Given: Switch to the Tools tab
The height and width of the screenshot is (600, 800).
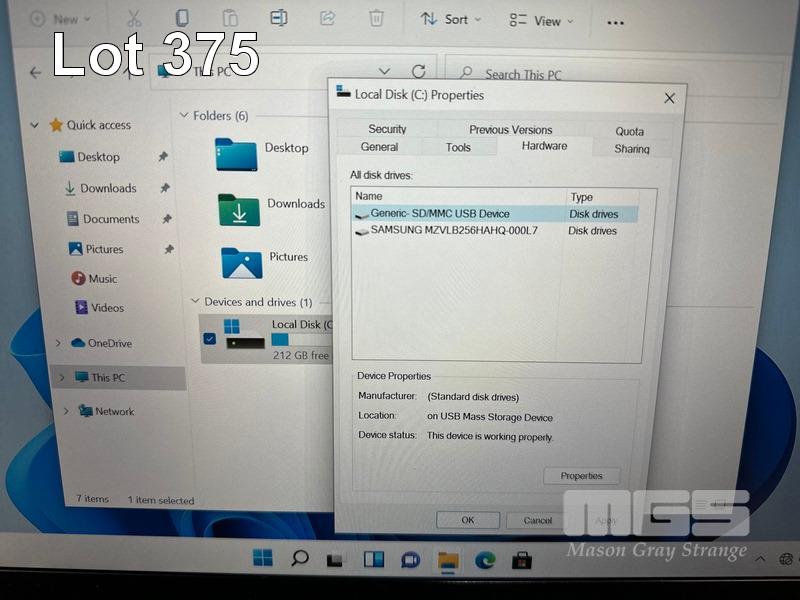Looking at the screenshot, I should pos(458,147).
